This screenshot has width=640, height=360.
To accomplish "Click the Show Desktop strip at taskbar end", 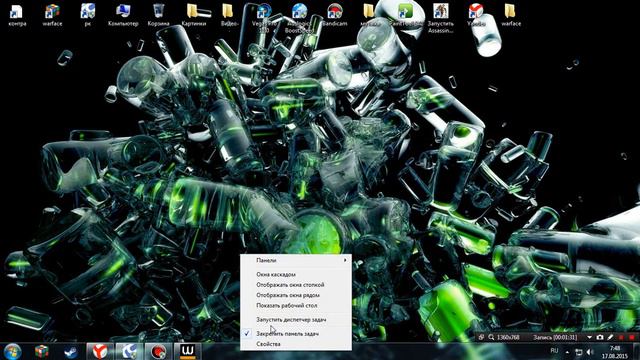I will pos(637,351).
